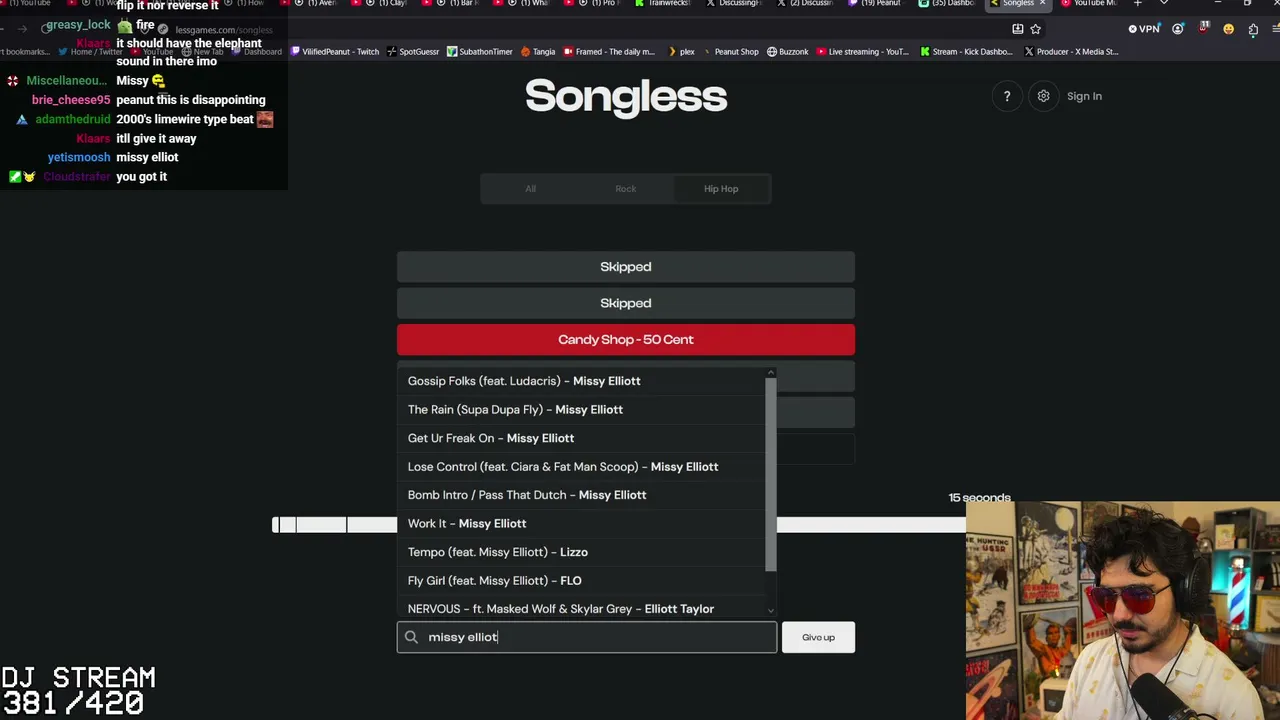Click the emoji face extension icon
1280x720 pixels.
(x=1228, y=29)
